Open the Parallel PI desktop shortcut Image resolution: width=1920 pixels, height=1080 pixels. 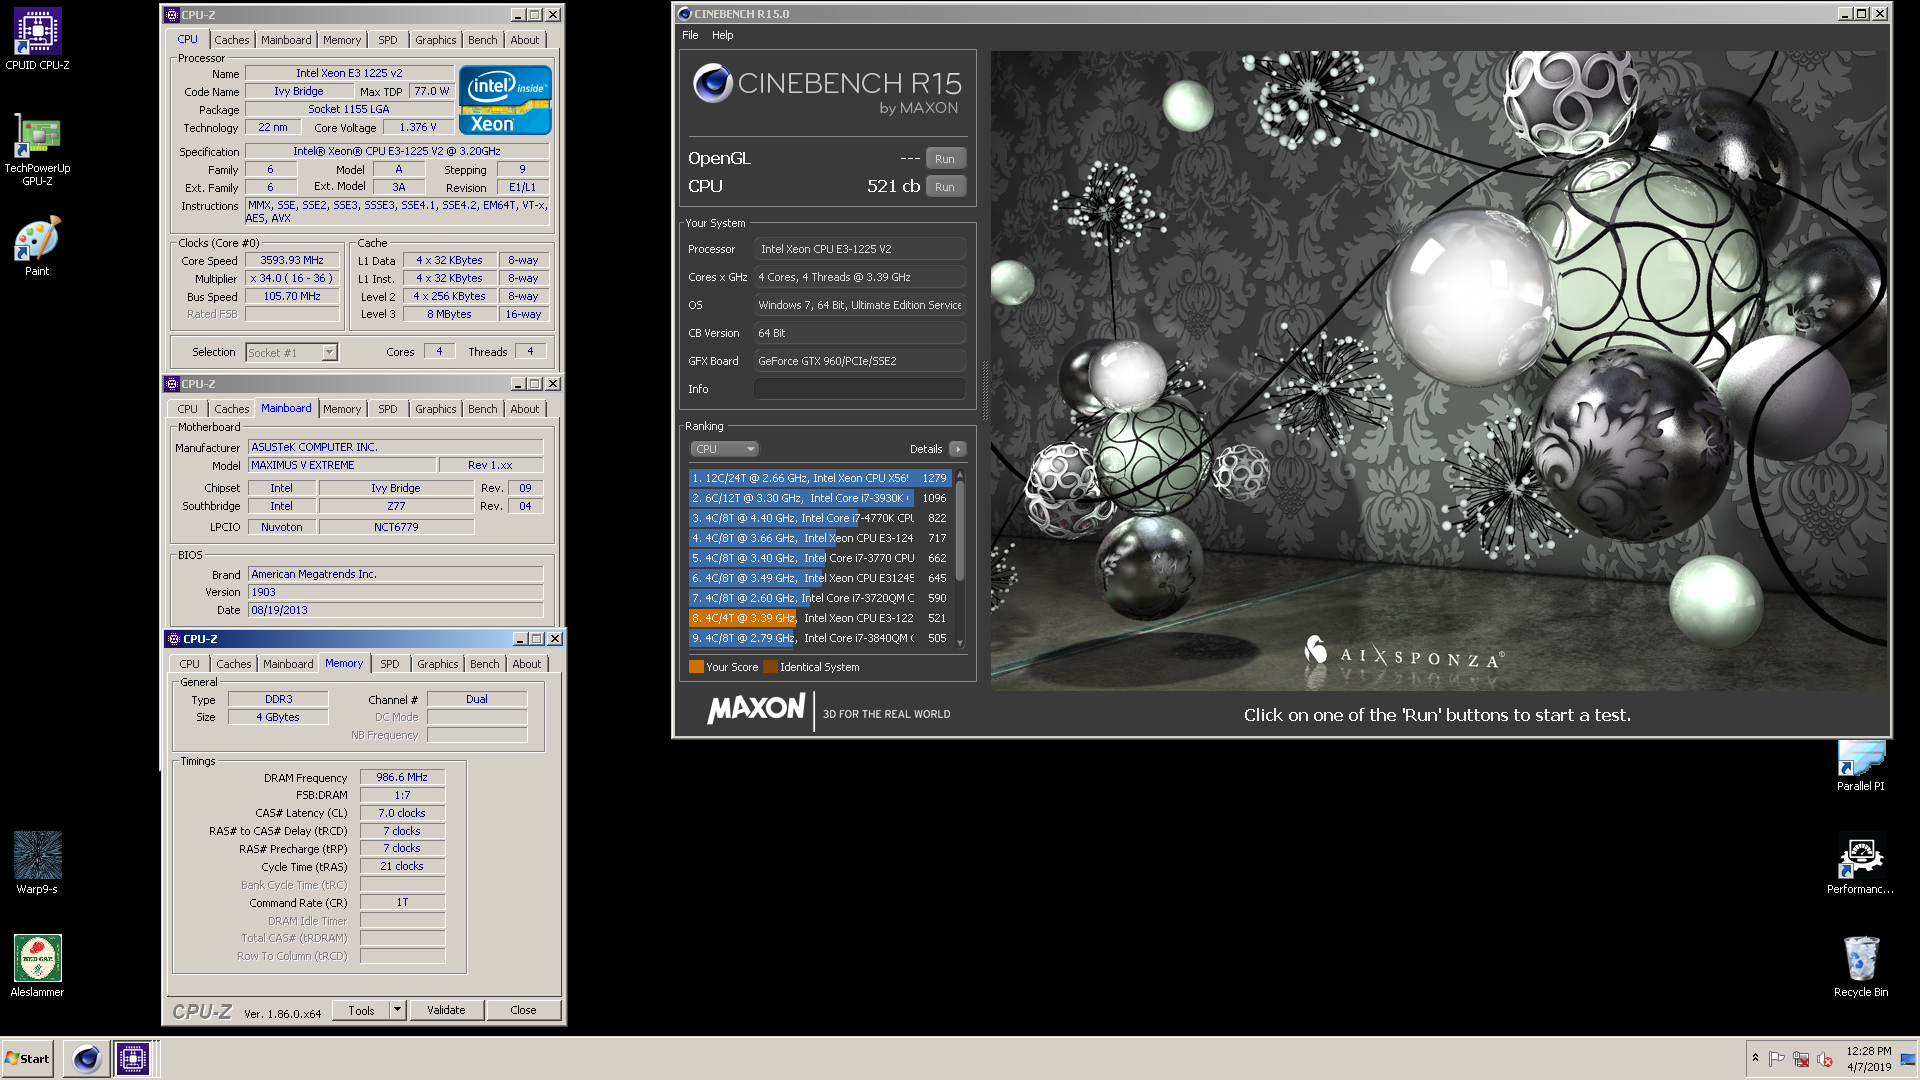[1860, 766]
